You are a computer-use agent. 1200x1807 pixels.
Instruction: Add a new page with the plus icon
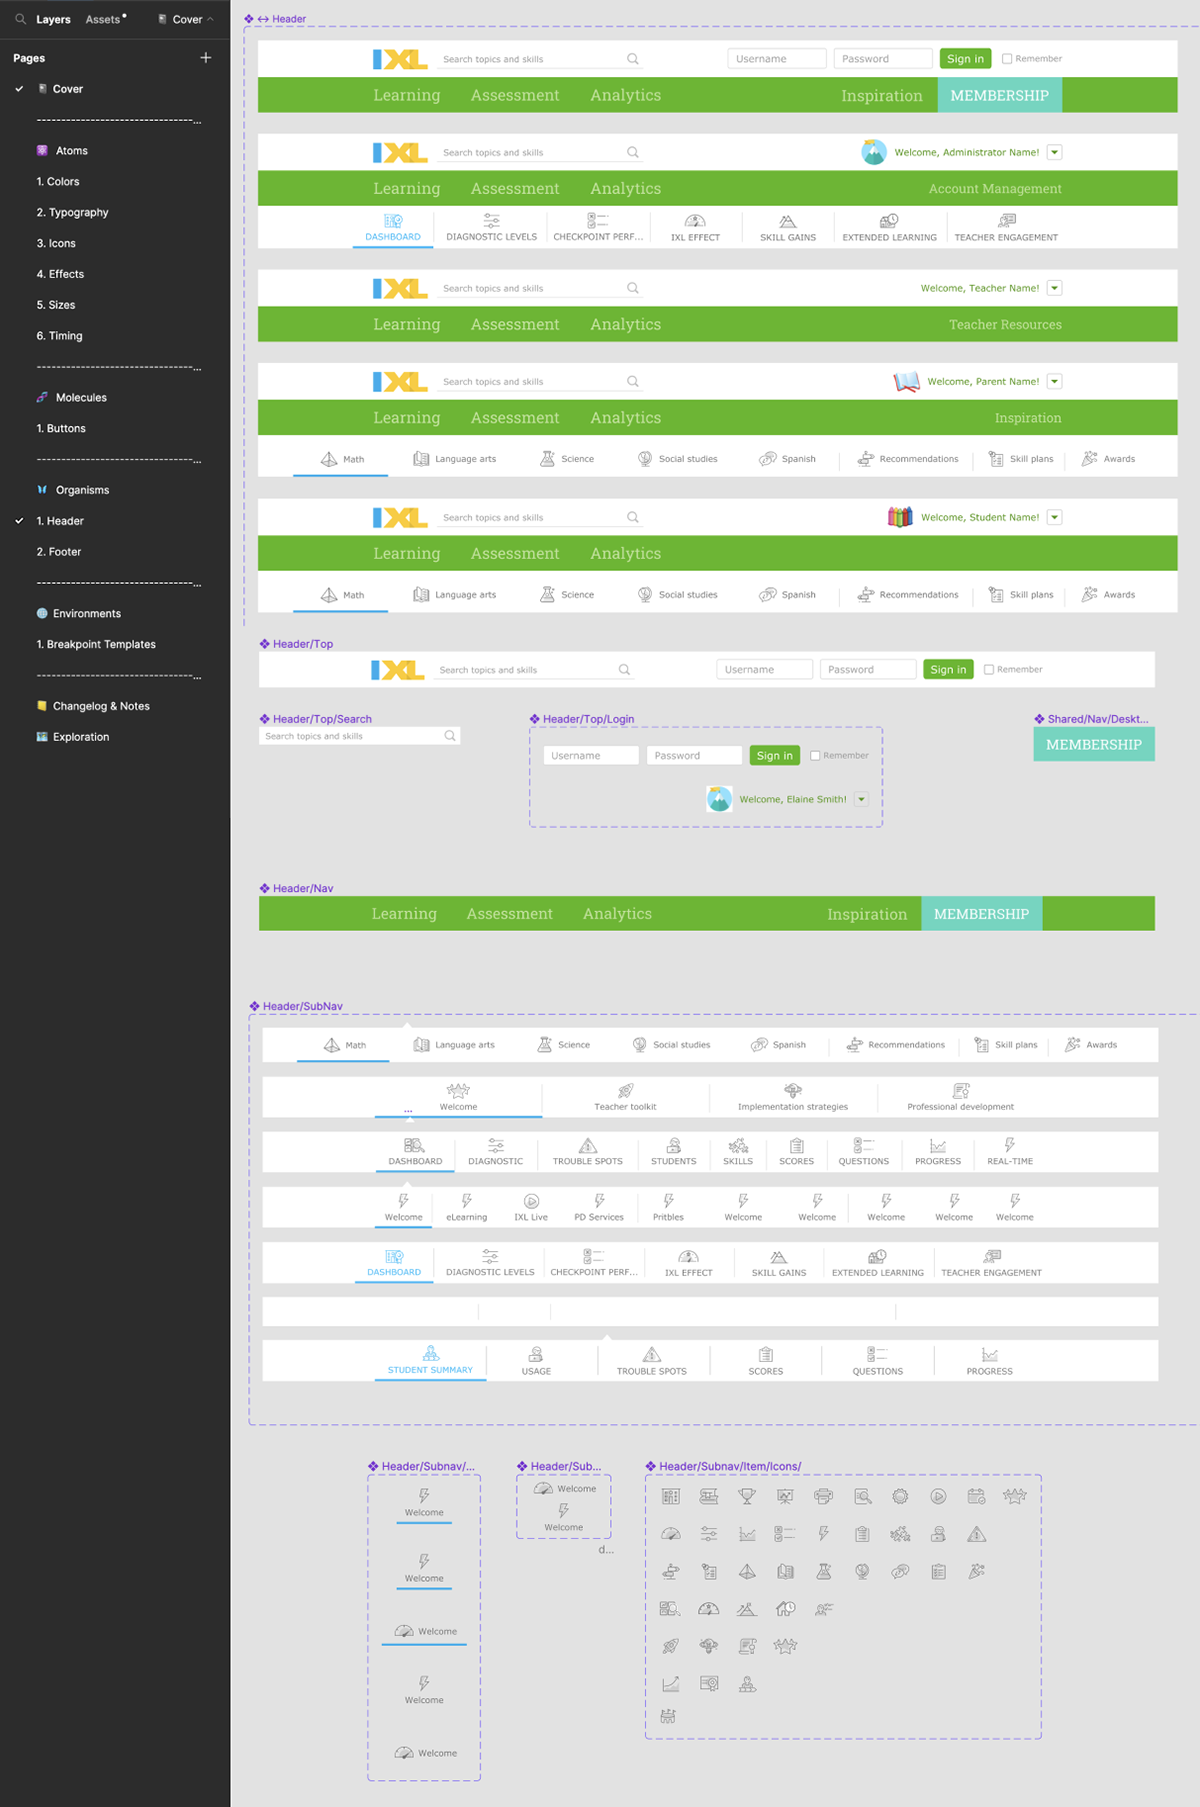pos(205,58)
